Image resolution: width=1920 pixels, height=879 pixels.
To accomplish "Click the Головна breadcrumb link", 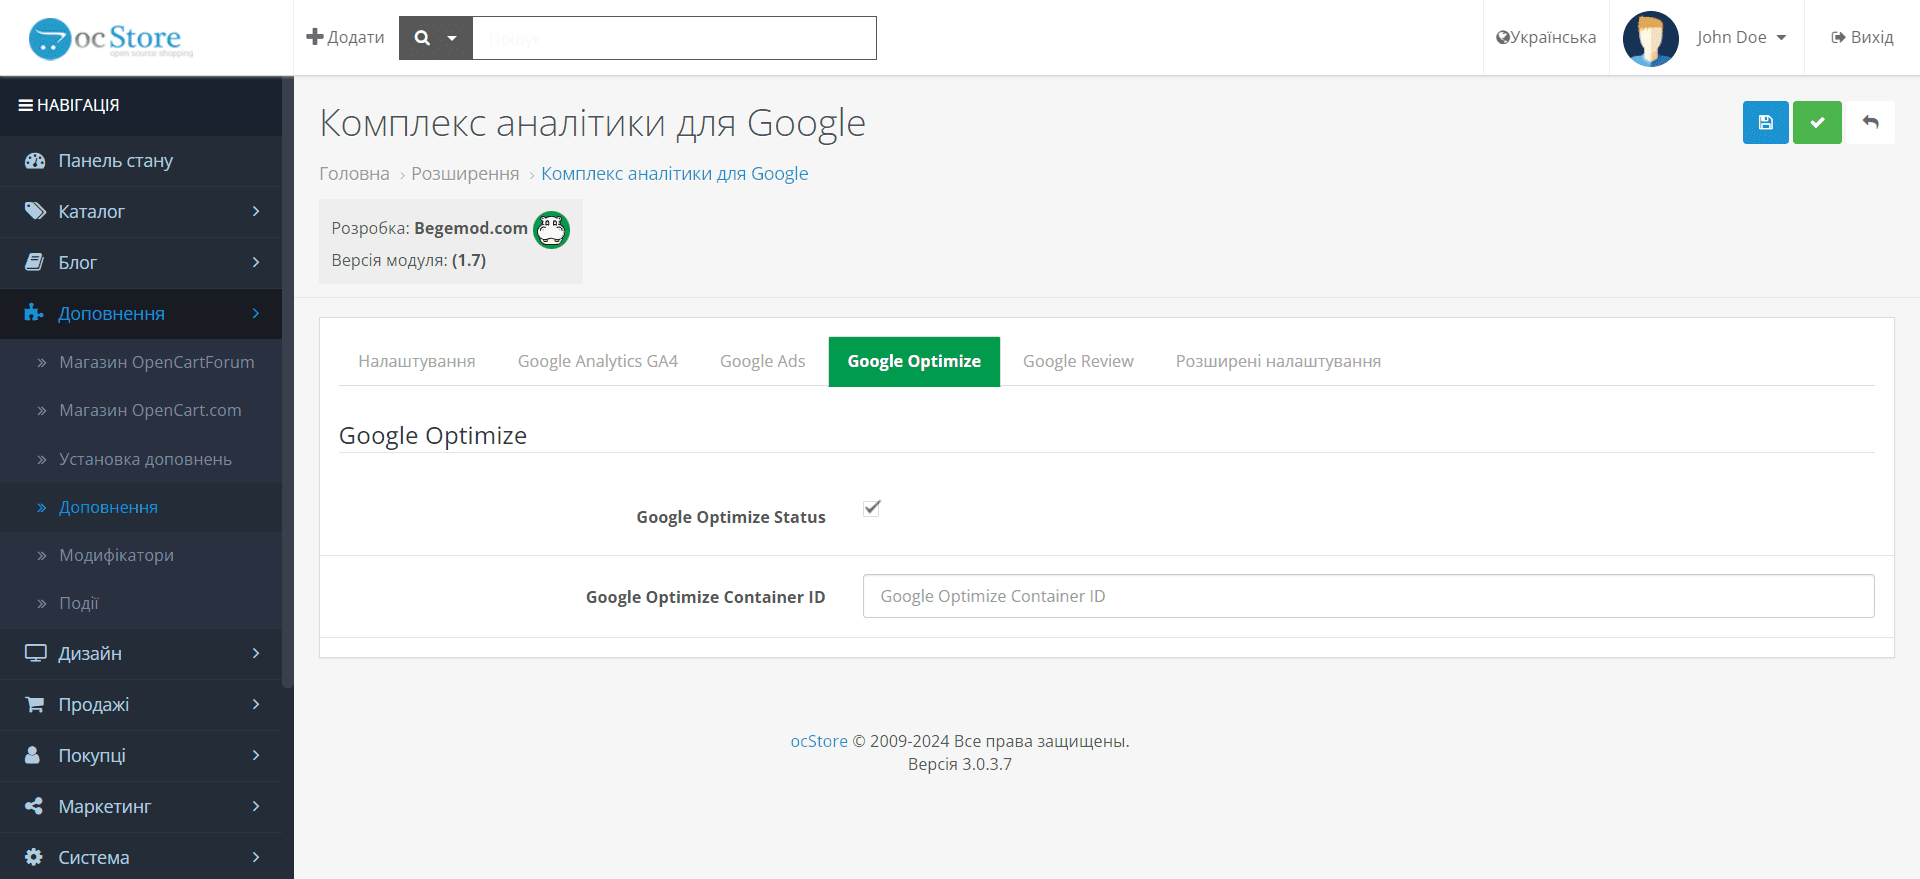I will (354, 173).
